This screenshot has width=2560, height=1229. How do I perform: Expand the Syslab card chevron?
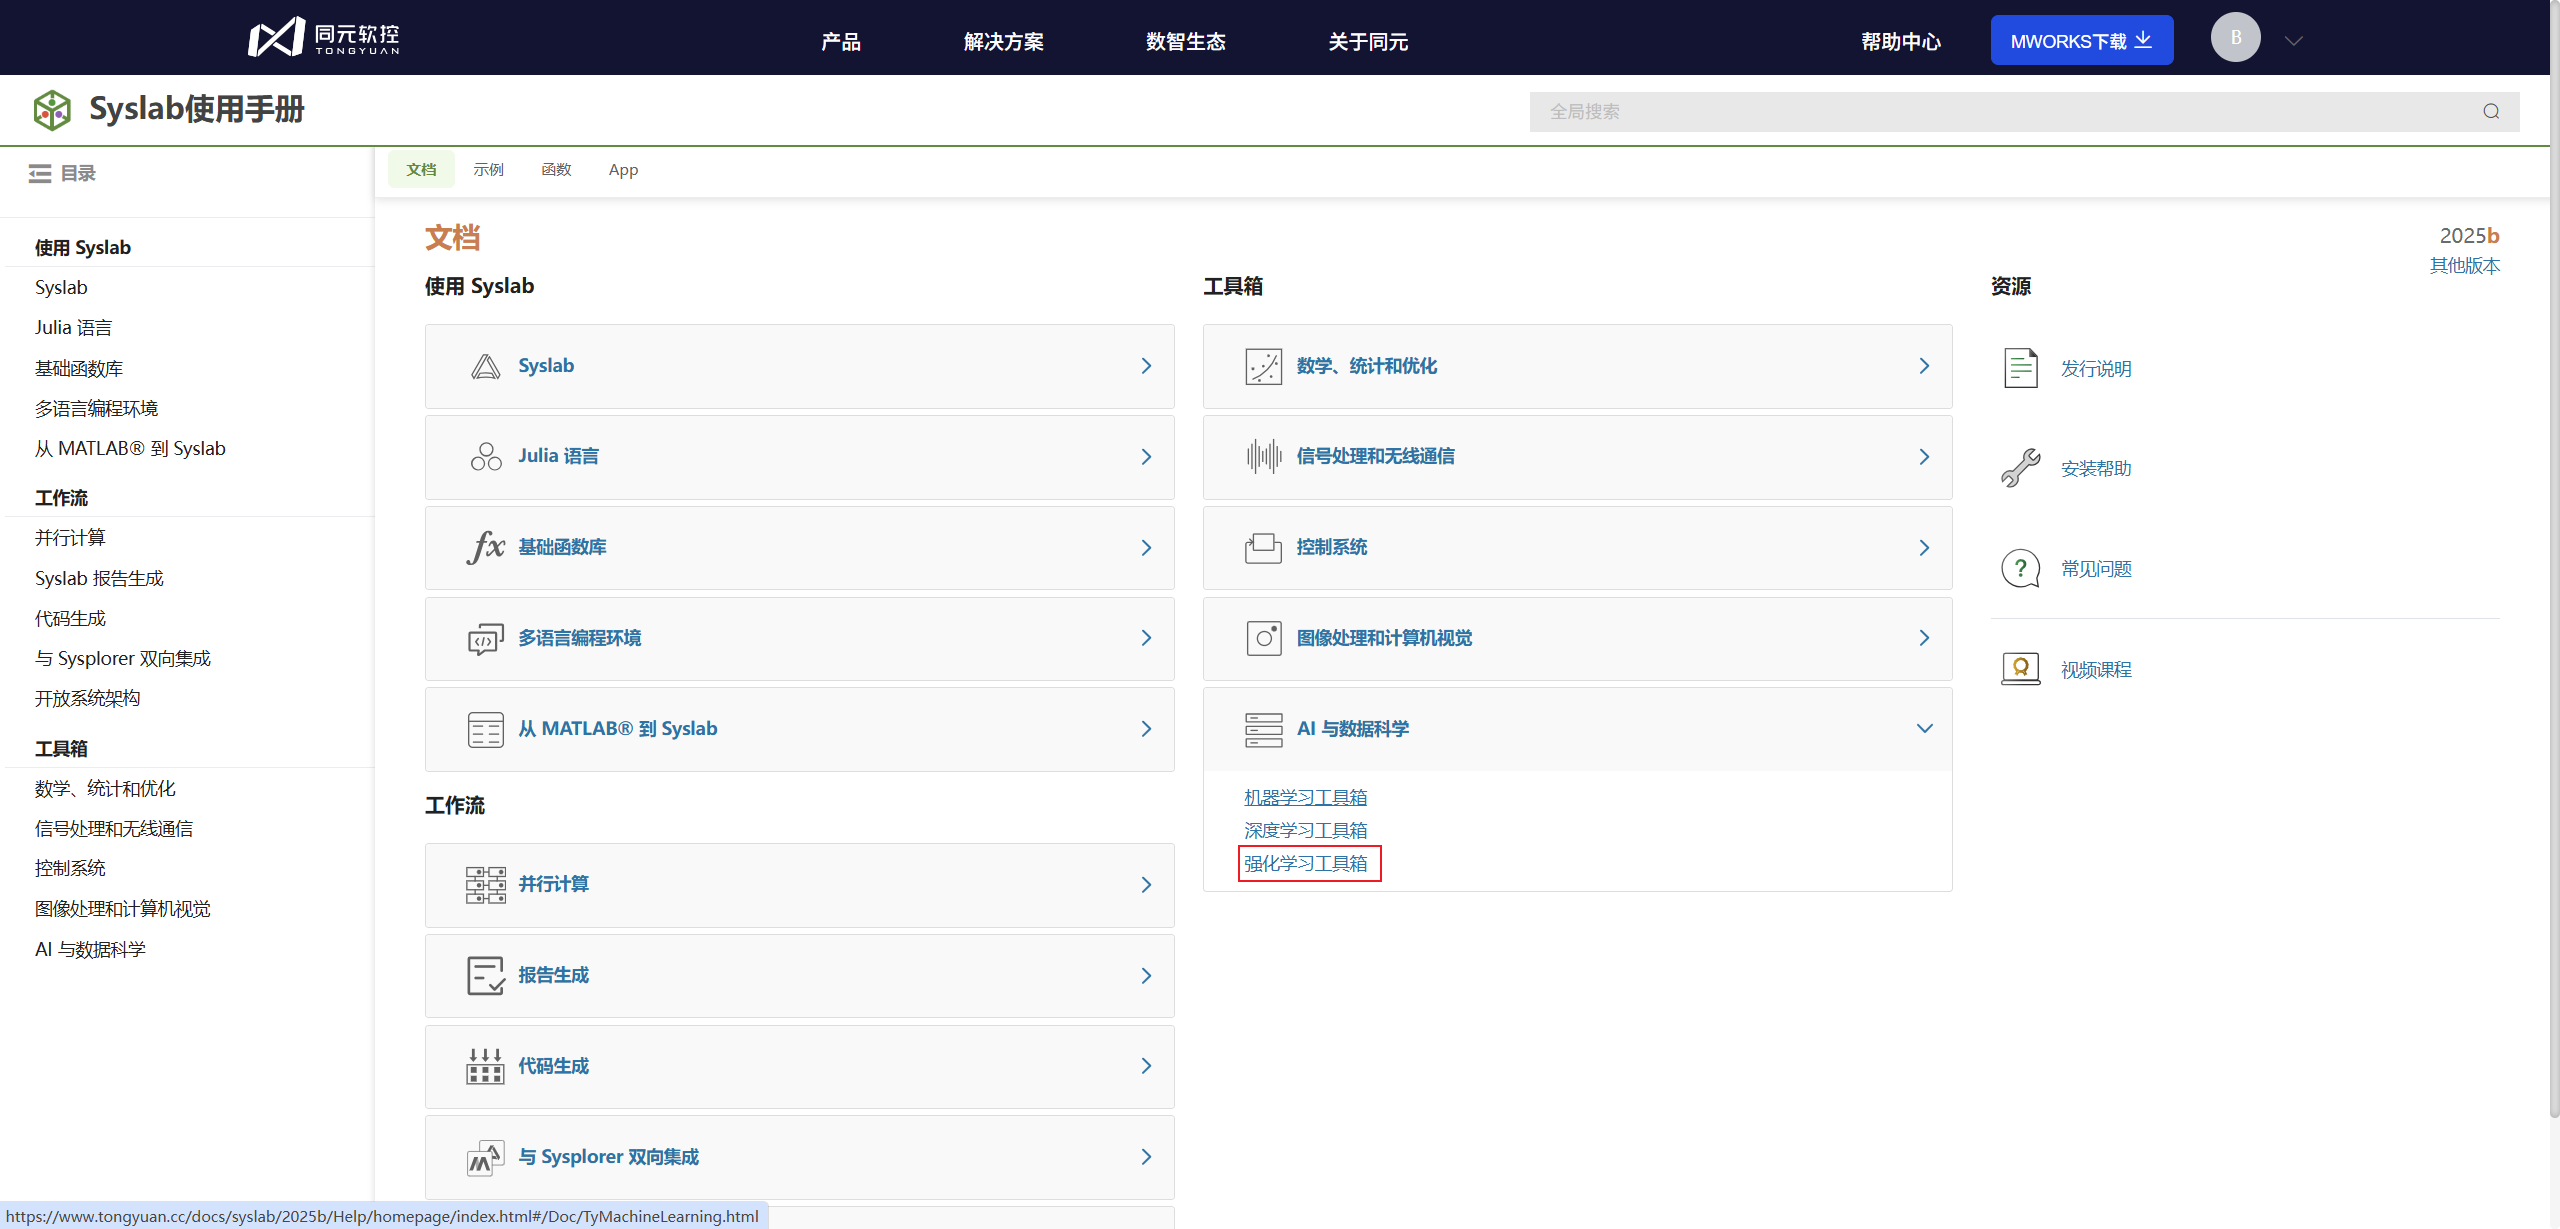click(1146, 366)
